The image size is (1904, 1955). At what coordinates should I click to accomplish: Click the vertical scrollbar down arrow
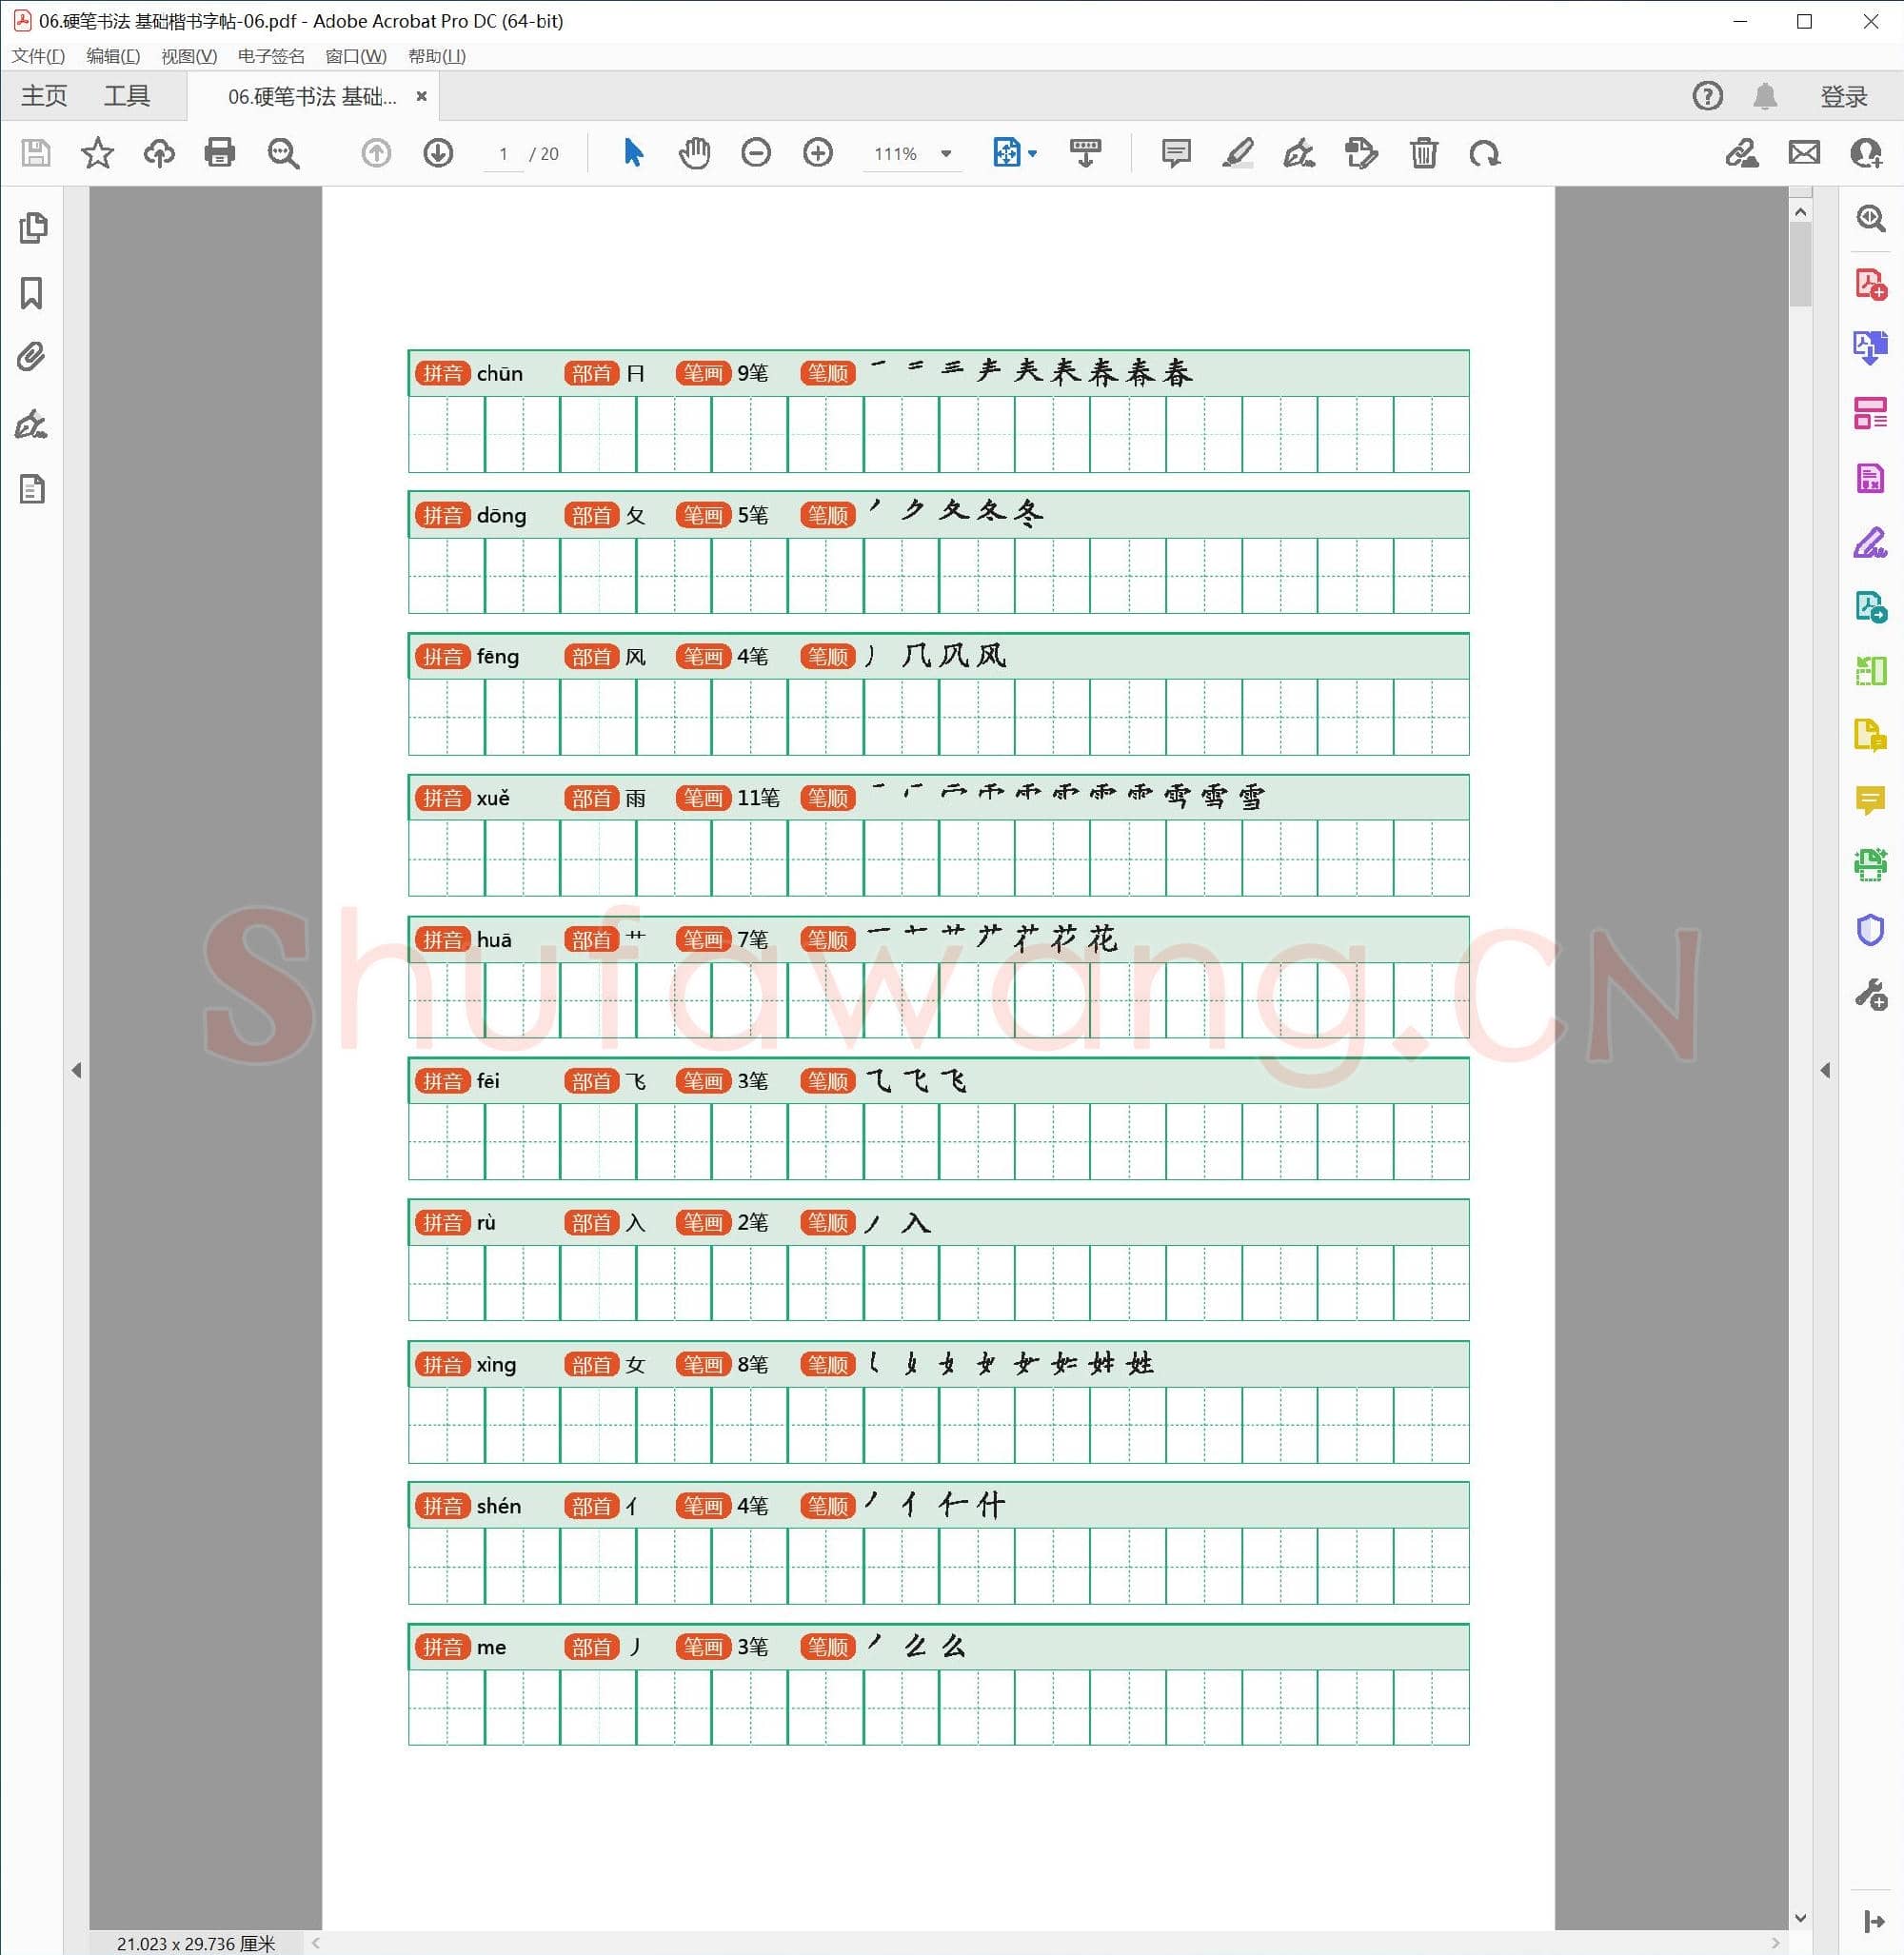1800,1918
